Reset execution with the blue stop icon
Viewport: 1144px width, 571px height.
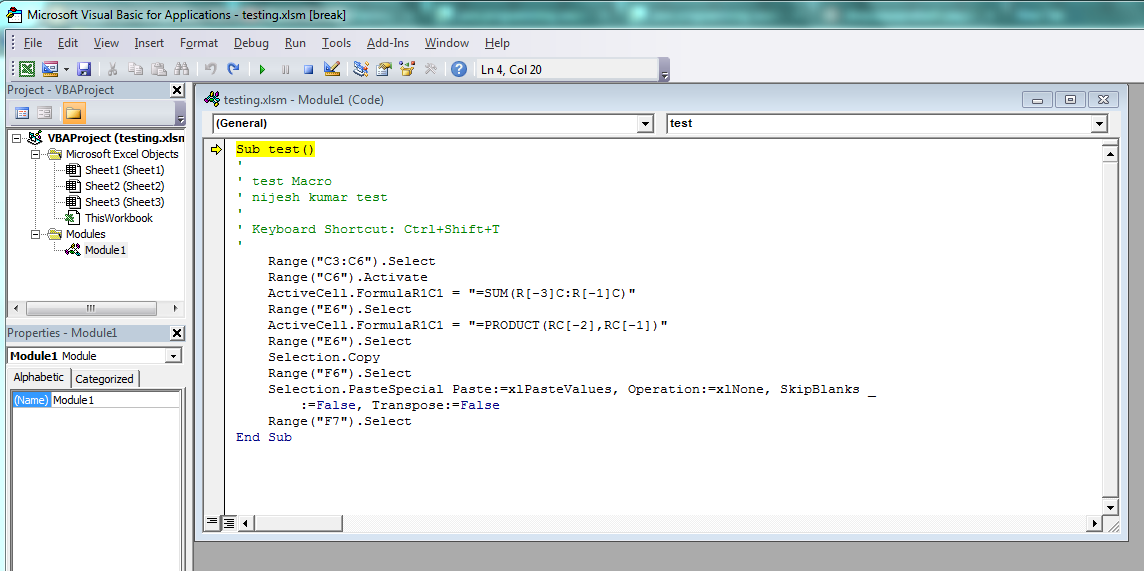tap(308, 70)
